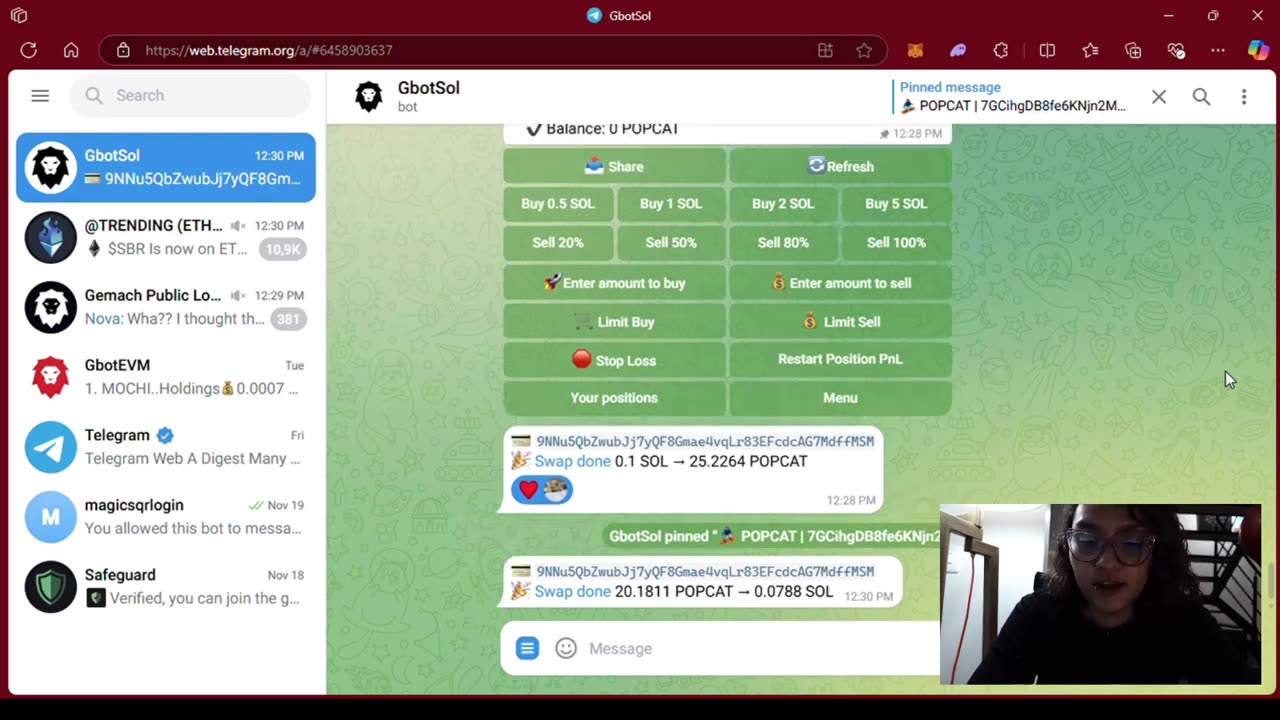This screenshot has width=1280, height=720.
Task: Go to the browser home page
Action: coord(71,50)
